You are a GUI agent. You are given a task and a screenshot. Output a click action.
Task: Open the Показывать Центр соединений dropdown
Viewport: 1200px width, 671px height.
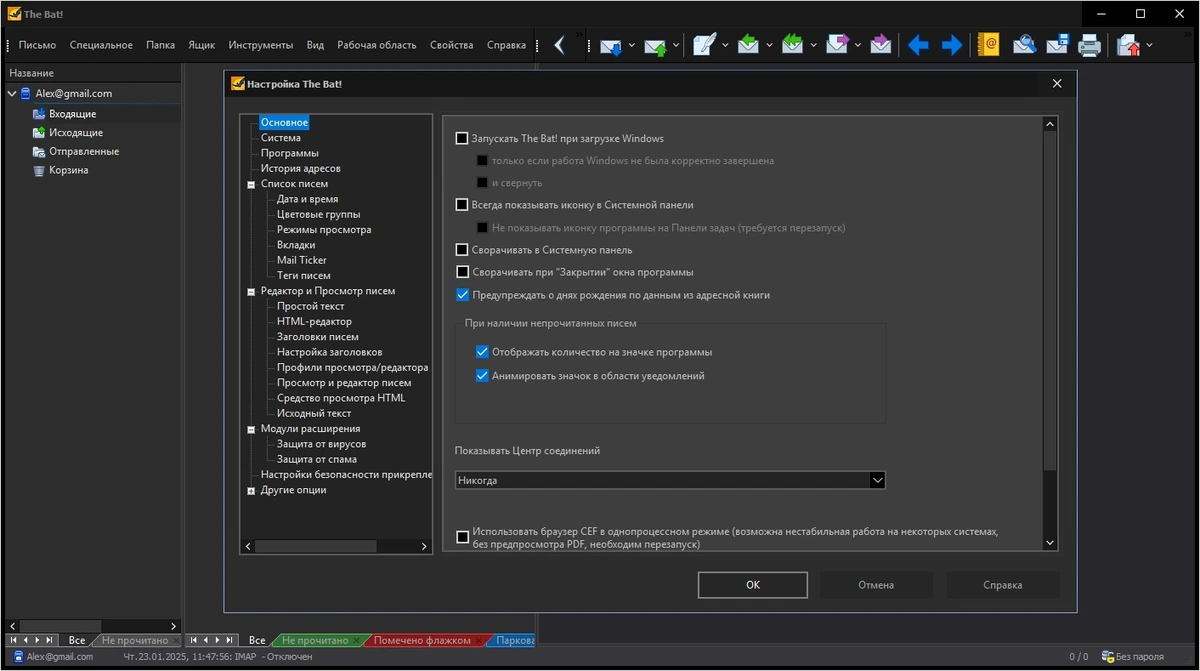877,481
